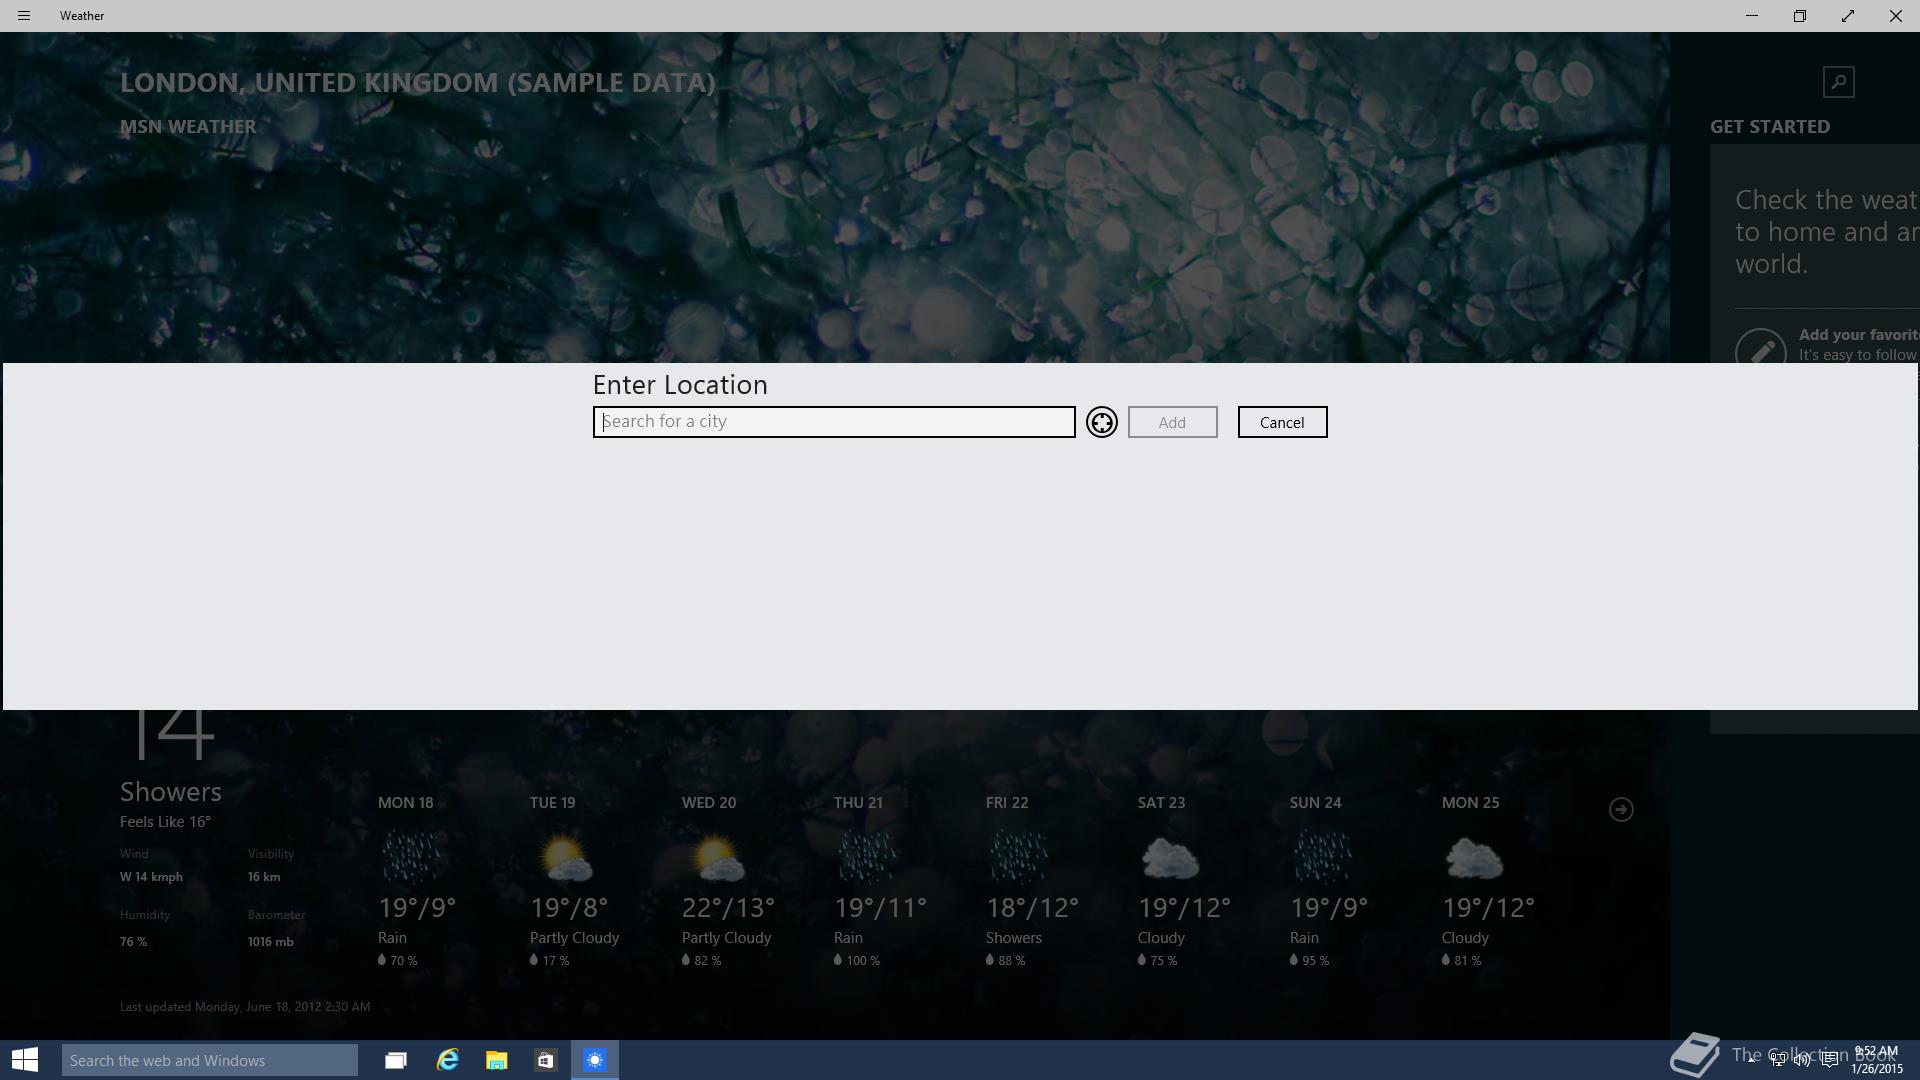Click the GET STARTED heading
Image resolution: width=1920 pixels, height=1080 pixels.
pos(1770,127)
